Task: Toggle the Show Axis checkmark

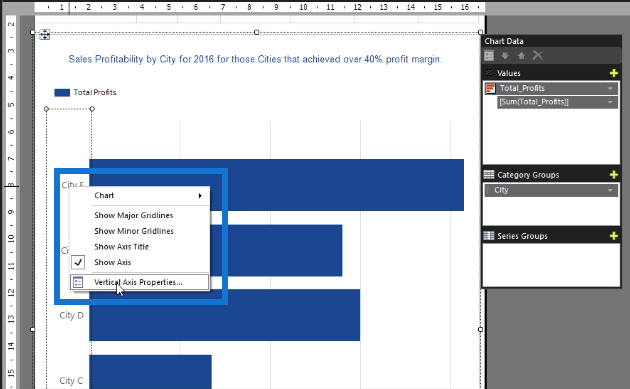Action: click(x=78, y=262)
